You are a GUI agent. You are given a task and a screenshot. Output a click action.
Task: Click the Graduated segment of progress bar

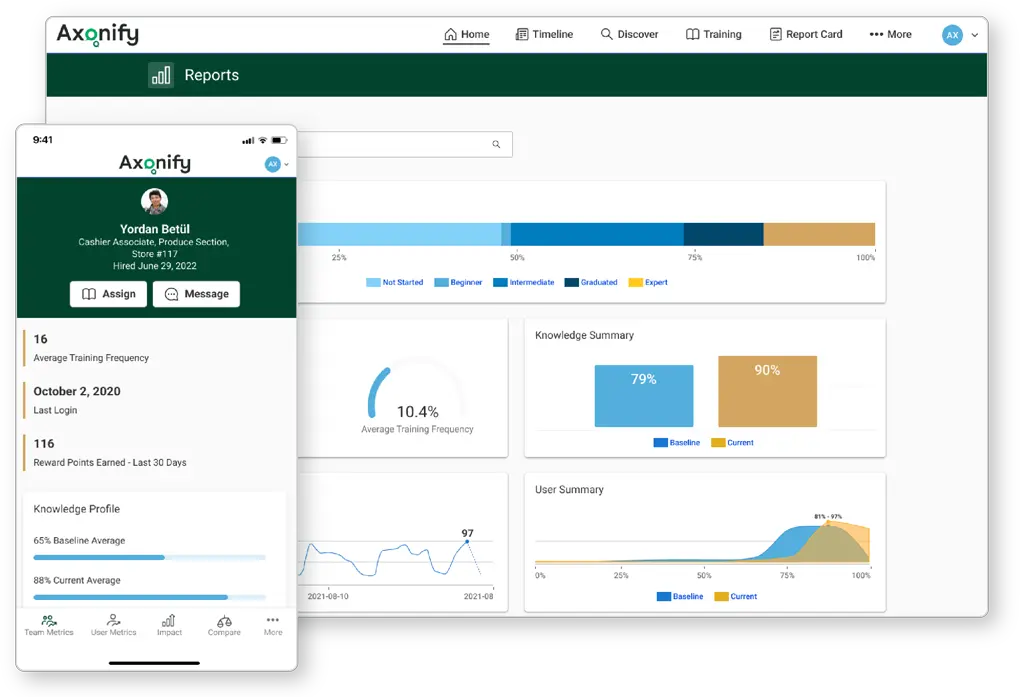723,234
